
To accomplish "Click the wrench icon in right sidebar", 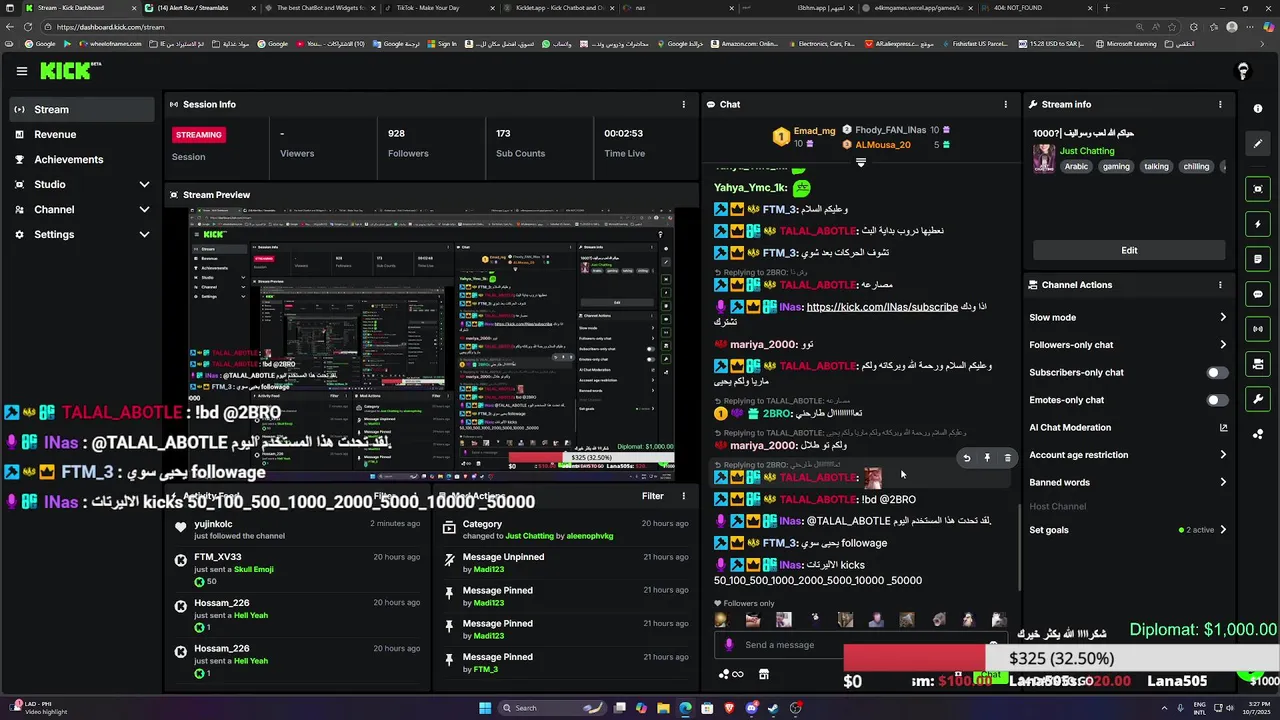I will coord(1258,399).
